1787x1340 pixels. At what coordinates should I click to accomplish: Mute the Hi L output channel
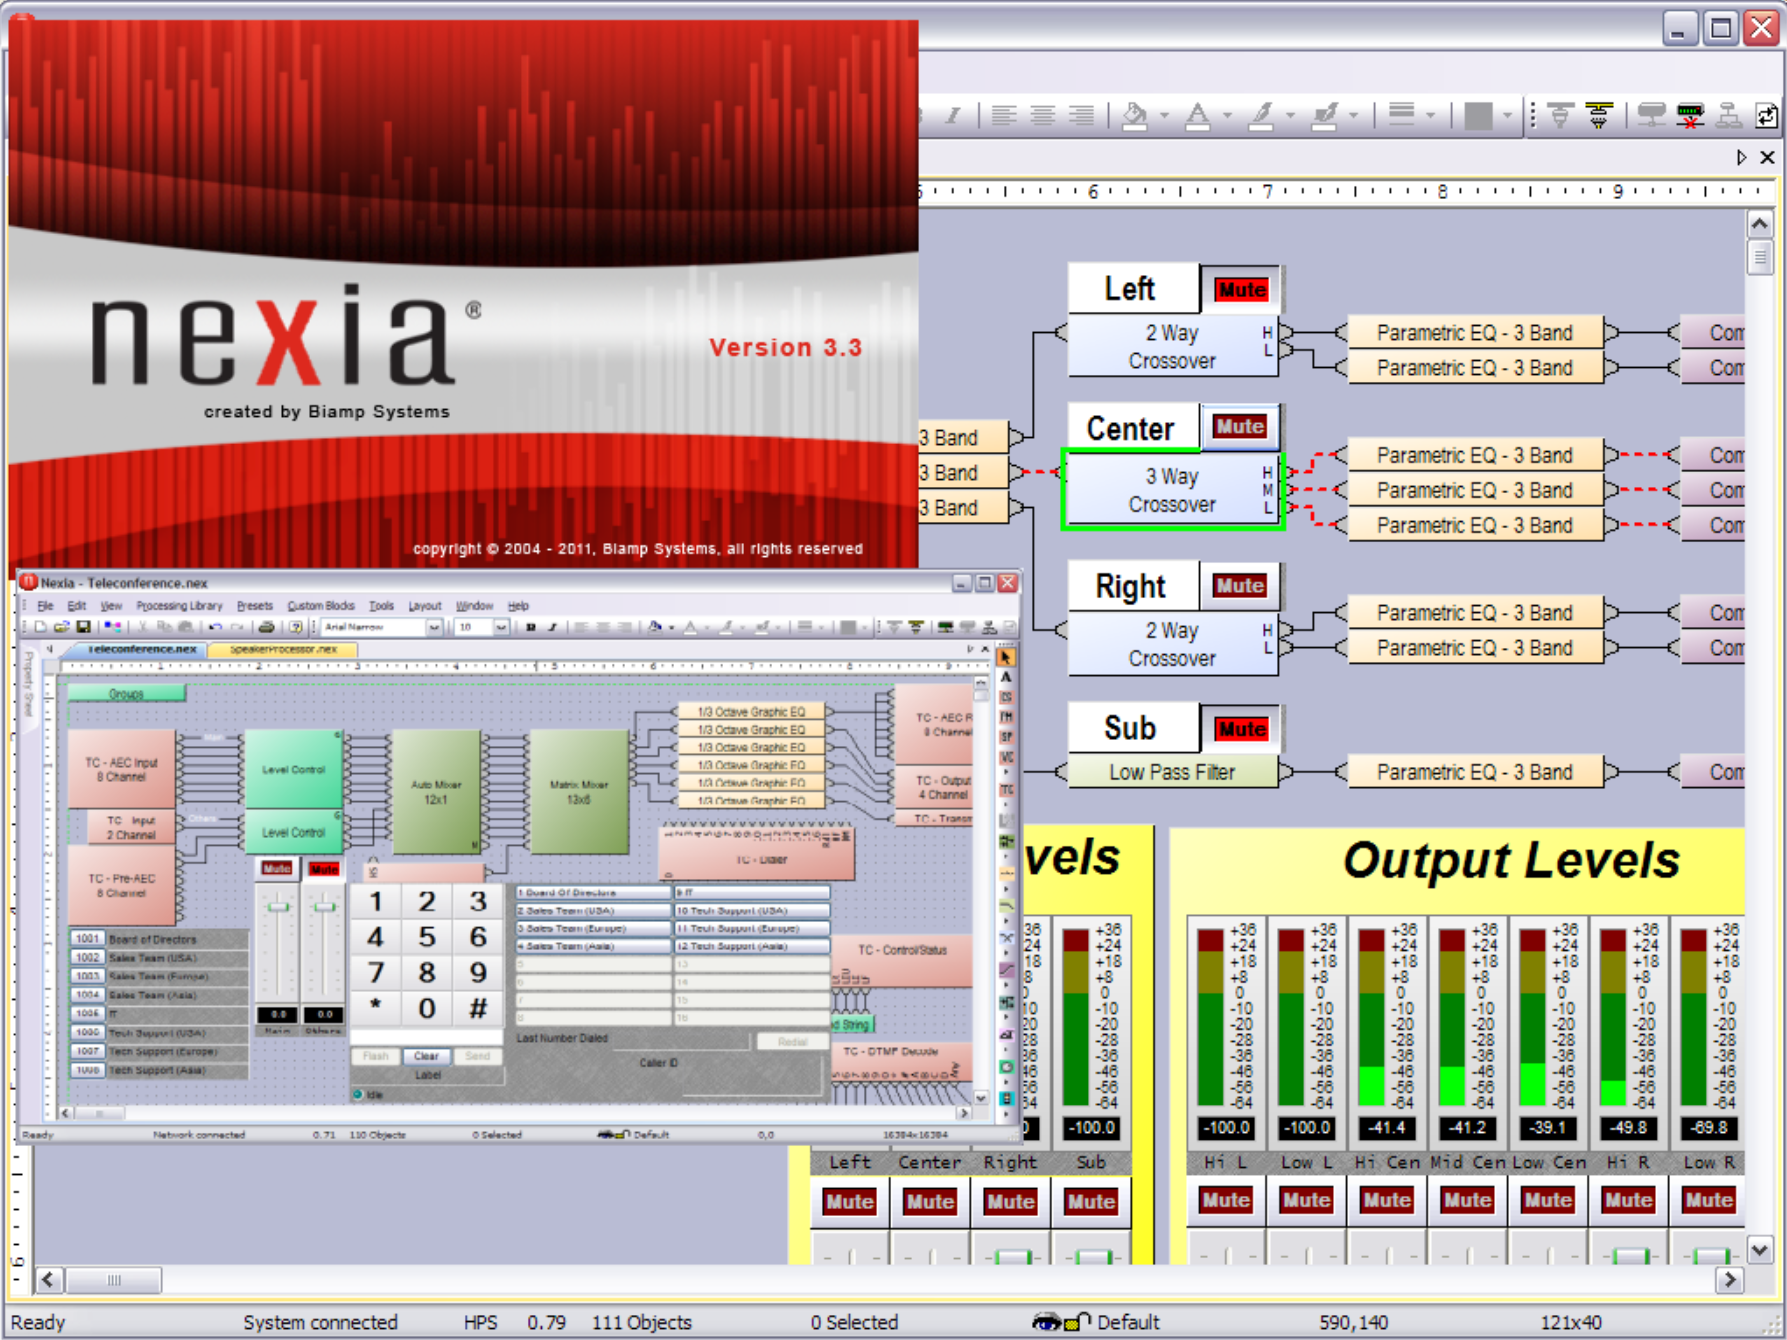tap(1226, 1200)
